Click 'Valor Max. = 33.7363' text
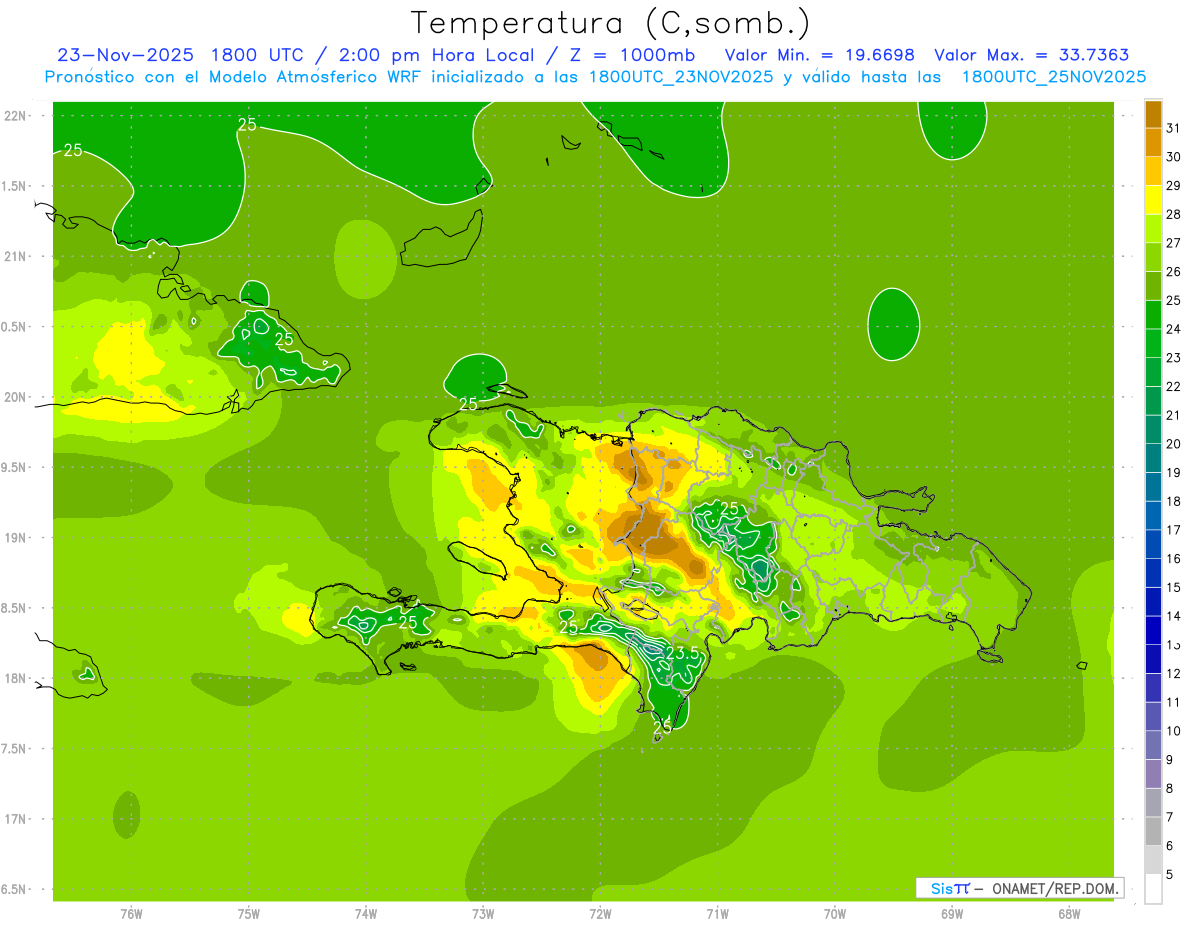Screen dimensions: 1200x927 (1032, 55)
